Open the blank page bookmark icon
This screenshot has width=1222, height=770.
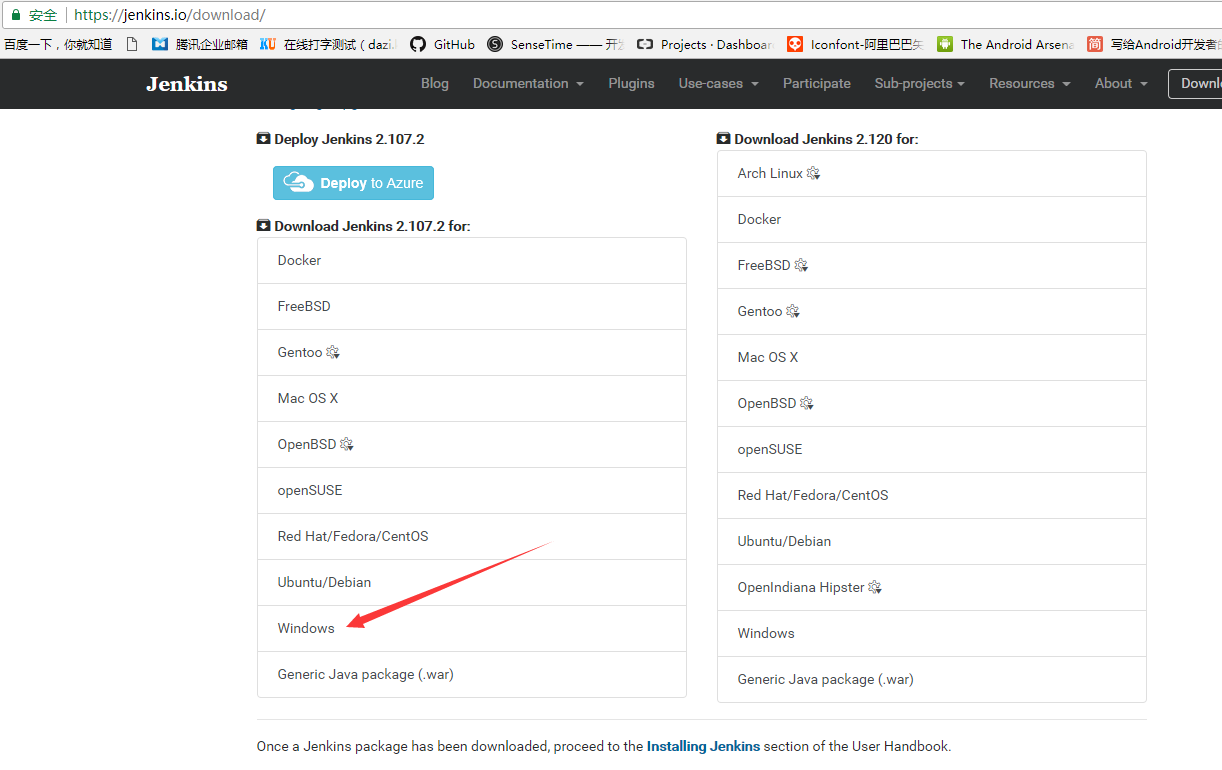(131, 44)
